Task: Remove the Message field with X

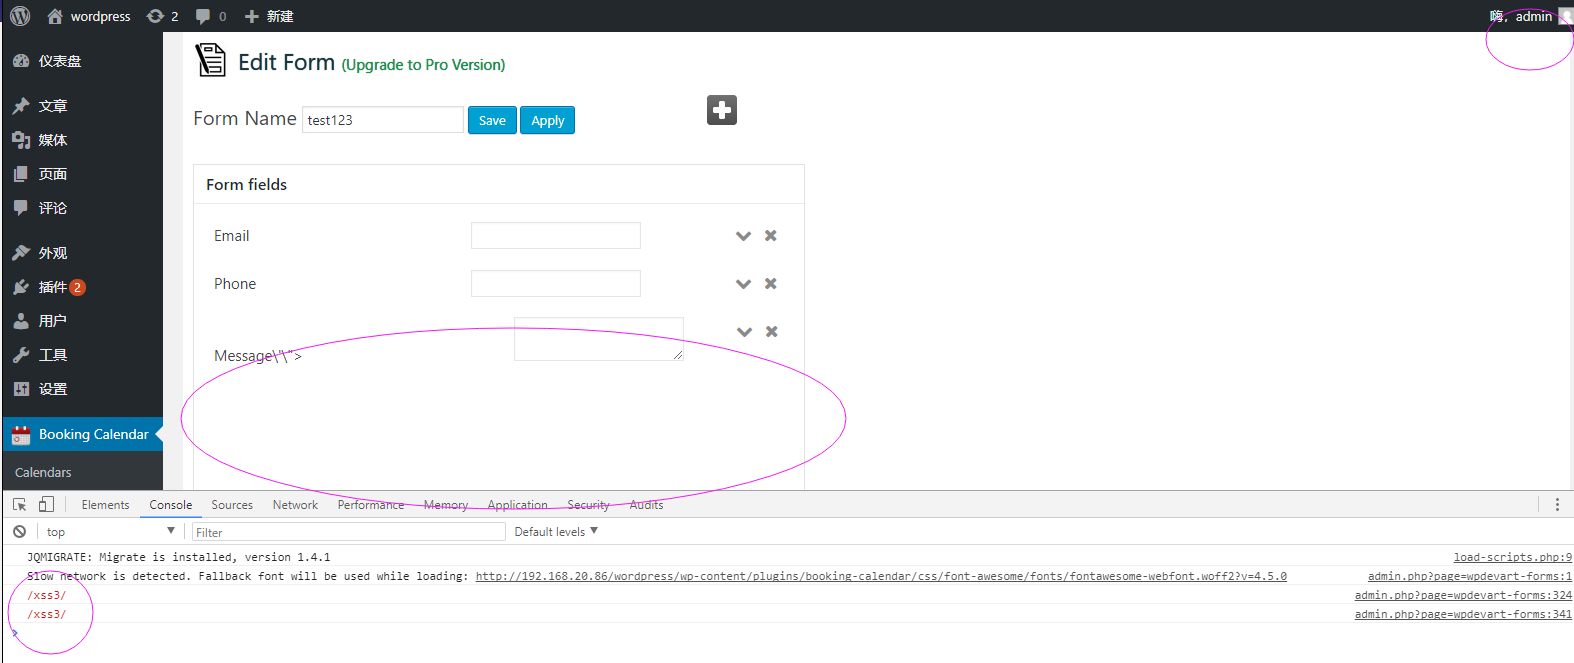Action: pos(772,332)
